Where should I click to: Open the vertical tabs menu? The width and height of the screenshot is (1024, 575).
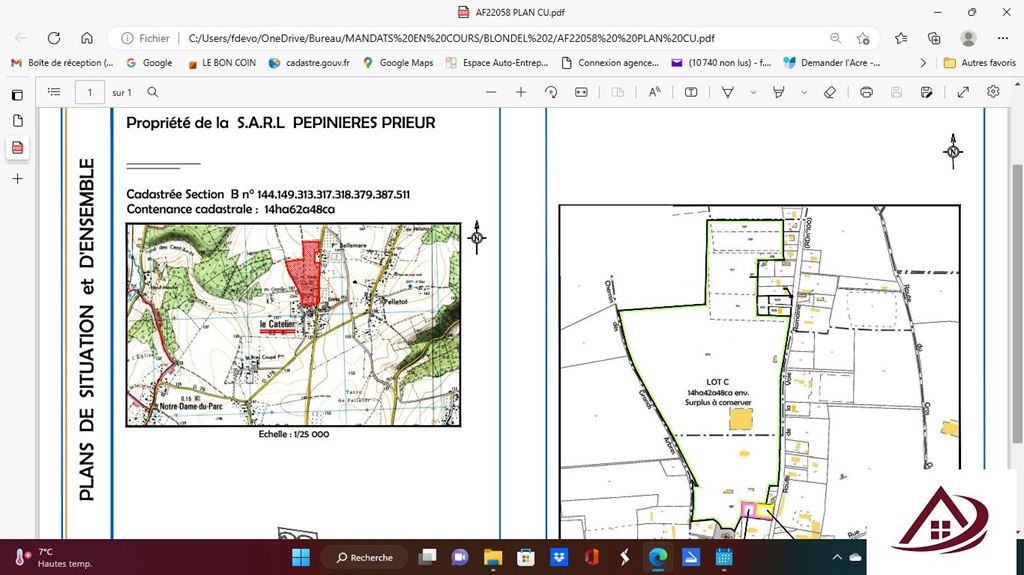pyautogui.click(x=18, y=95)
